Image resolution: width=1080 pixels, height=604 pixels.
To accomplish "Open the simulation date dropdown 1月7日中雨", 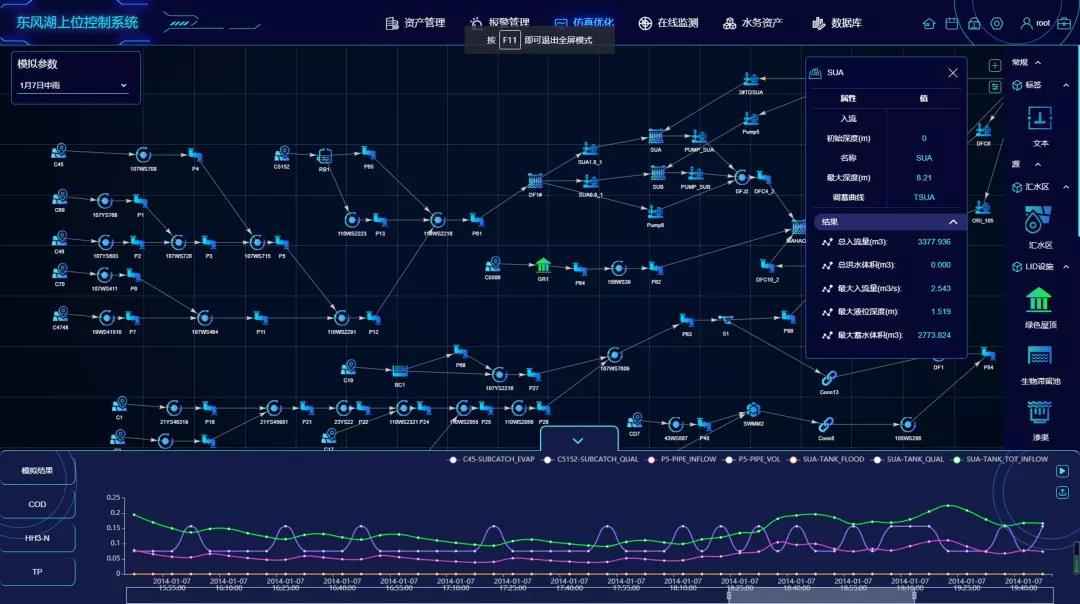I will [x=74, y=86].
